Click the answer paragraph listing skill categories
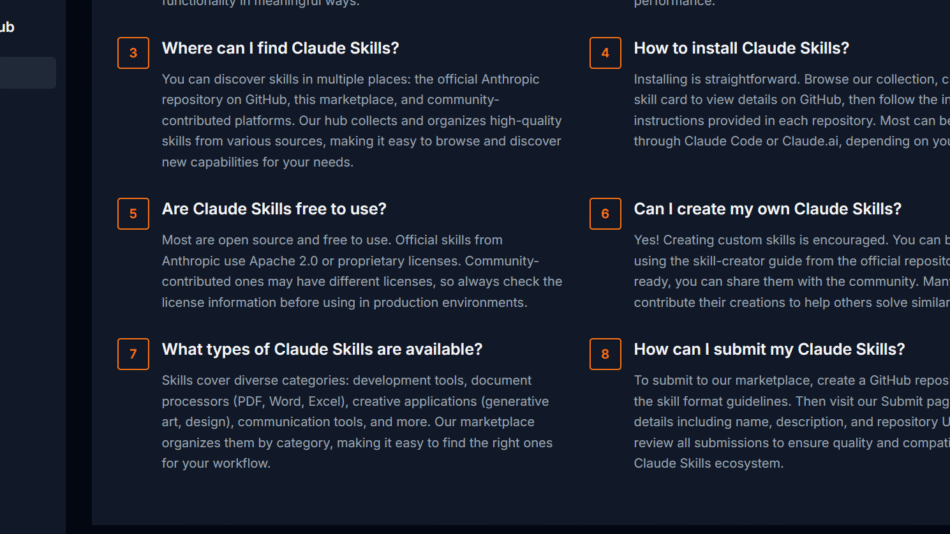The width and height of the screenshot is (950, 534). tap(357, 421)
